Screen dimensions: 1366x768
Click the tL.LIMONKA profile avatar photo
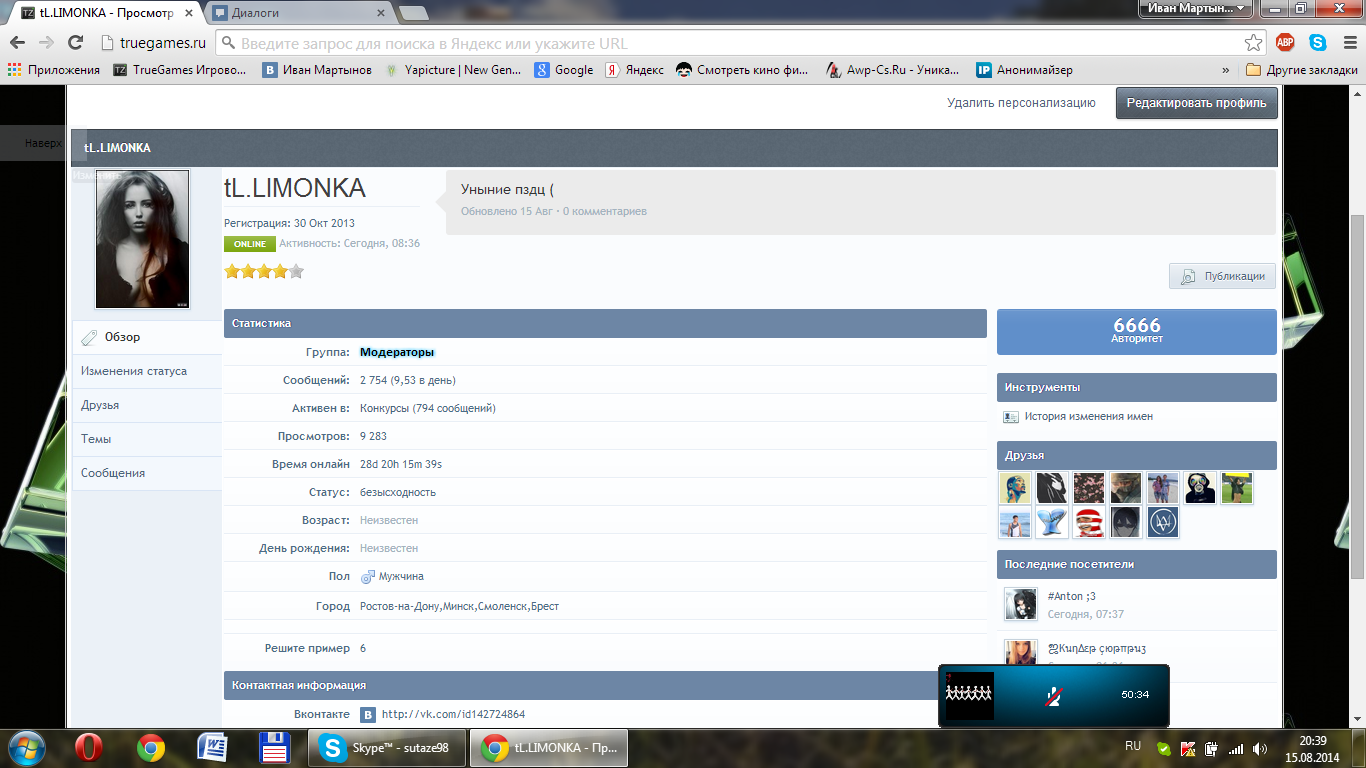[142, 239]
